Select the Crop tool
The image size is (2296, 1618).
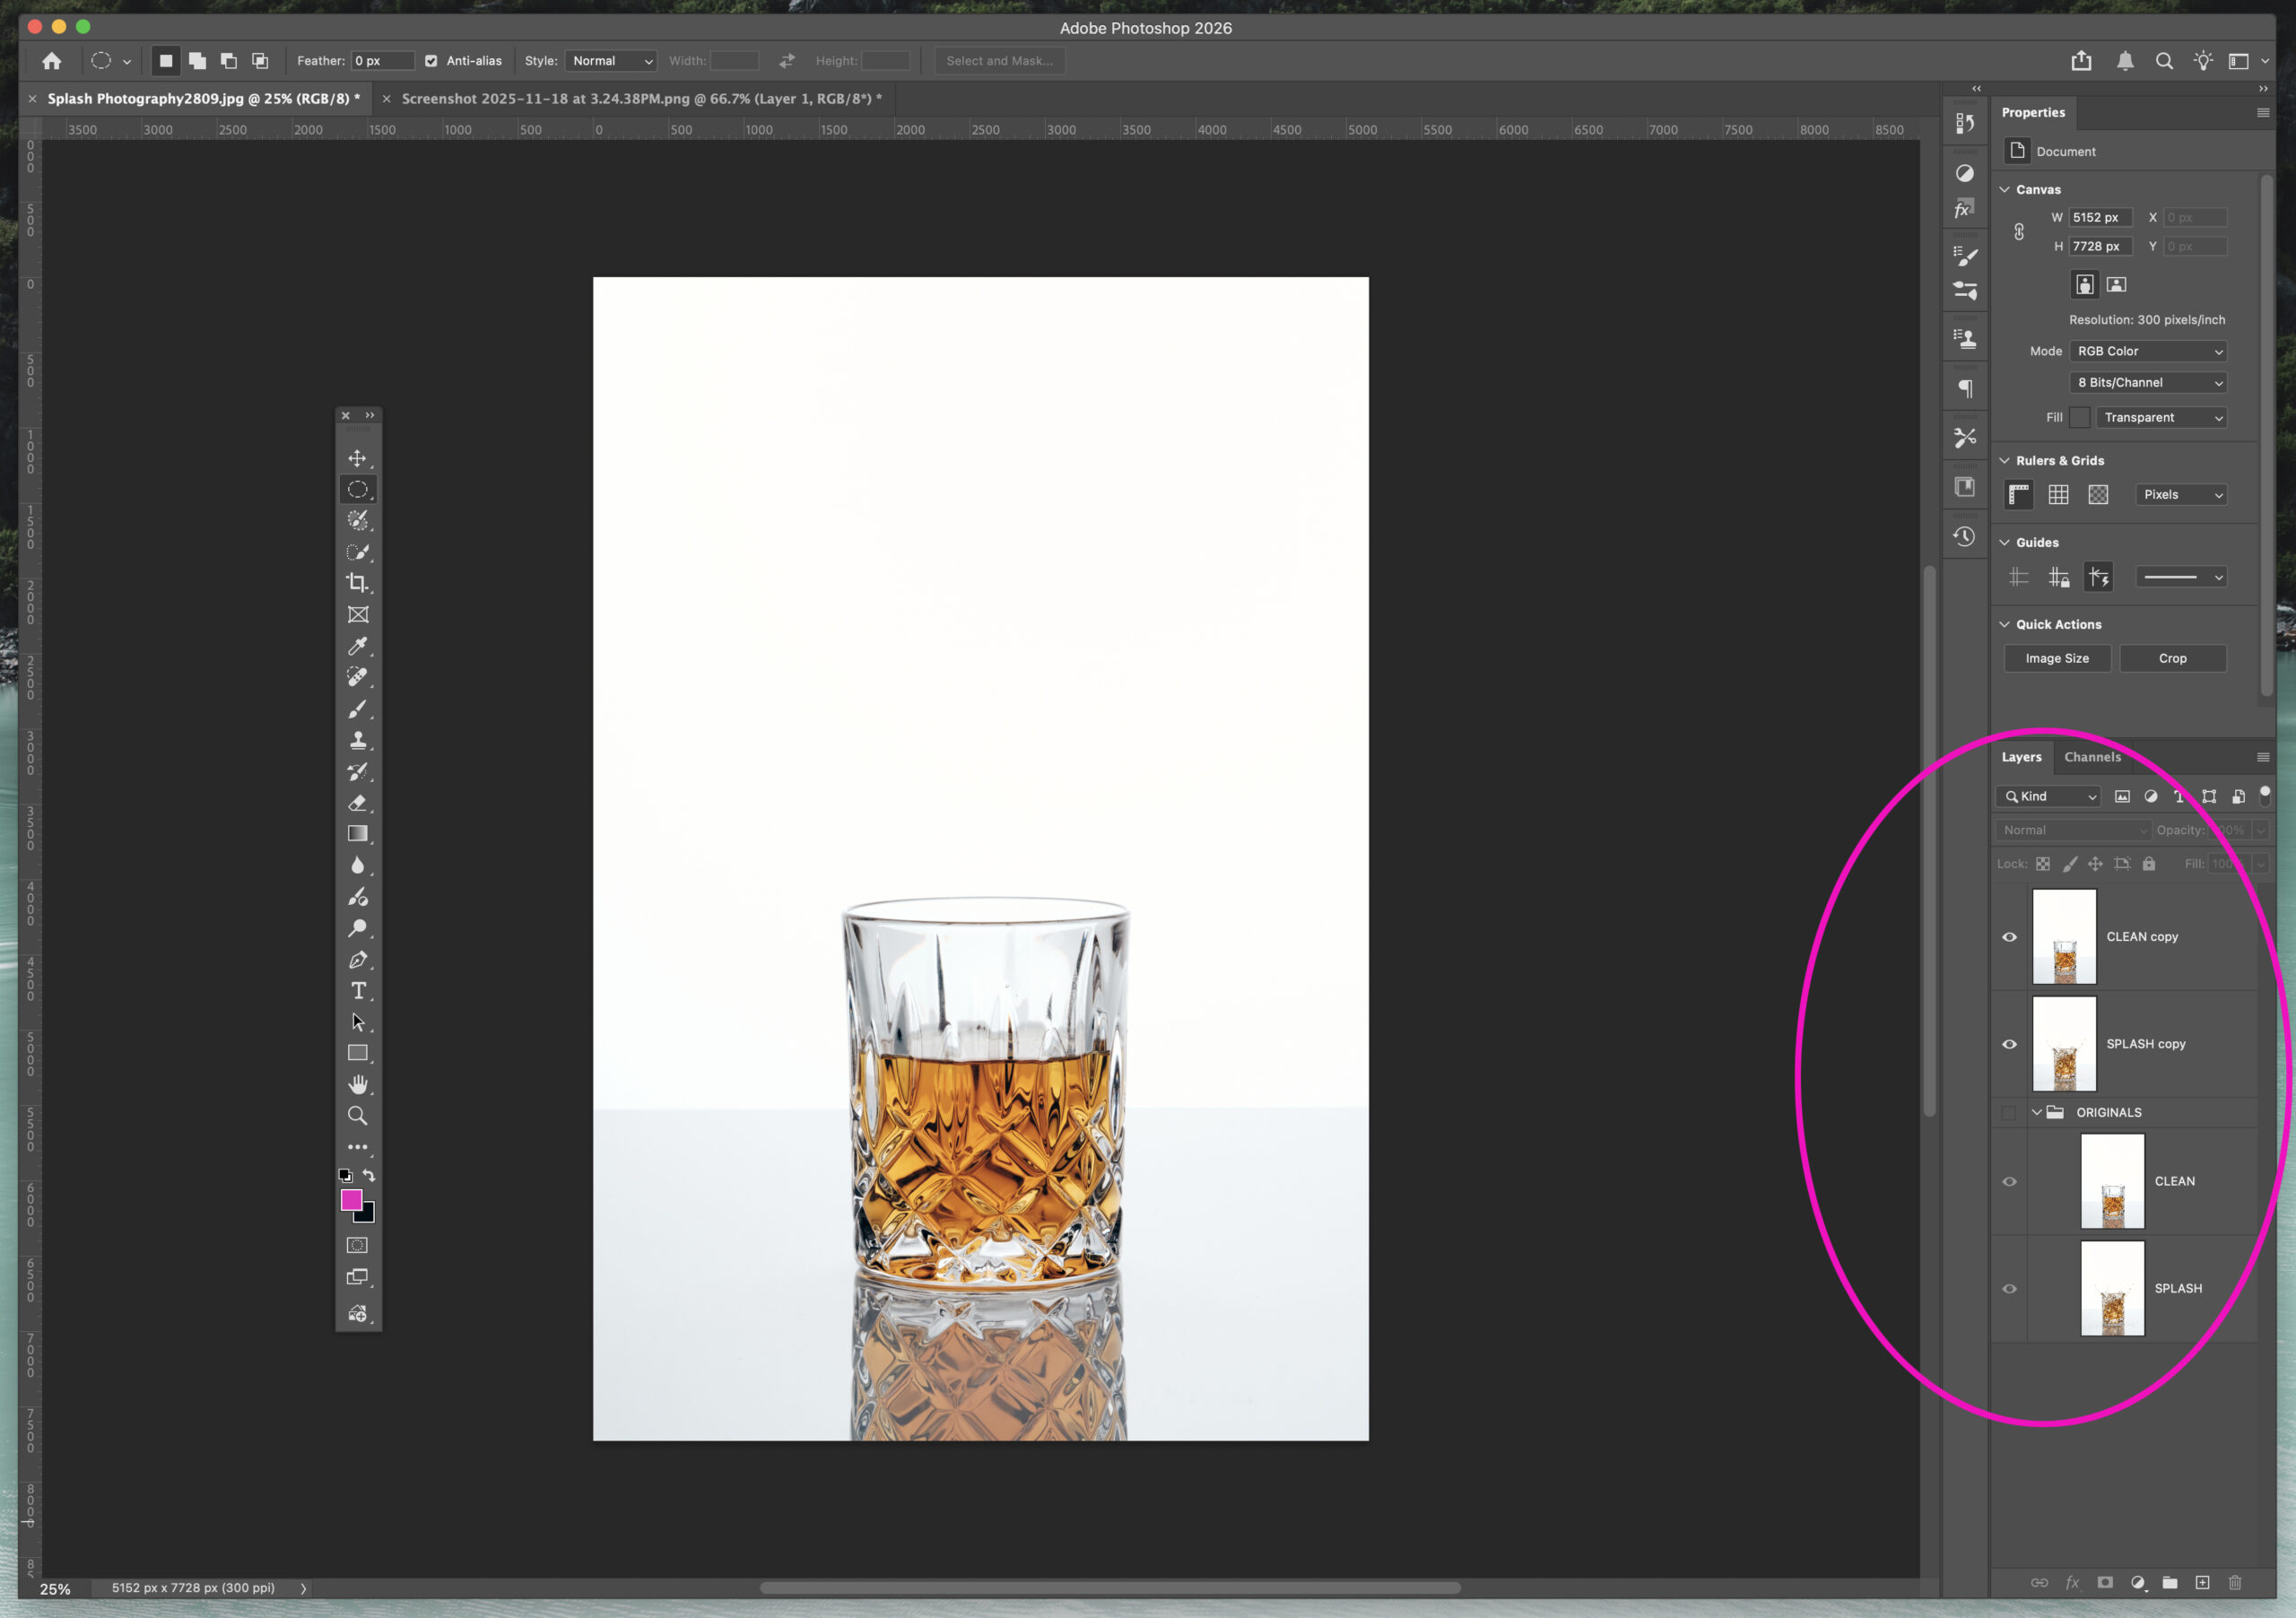click(358, 583)
